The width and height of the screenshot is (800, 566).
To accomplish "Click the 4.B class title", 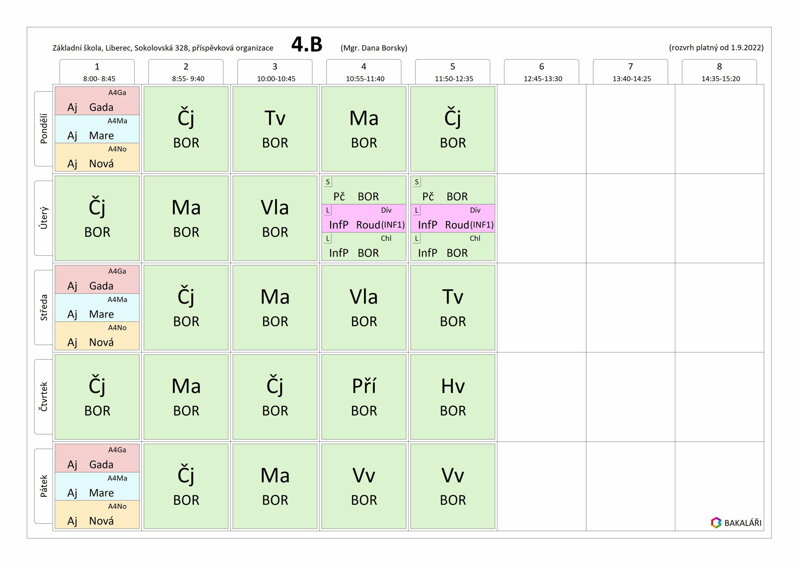I will click(308, 44).
